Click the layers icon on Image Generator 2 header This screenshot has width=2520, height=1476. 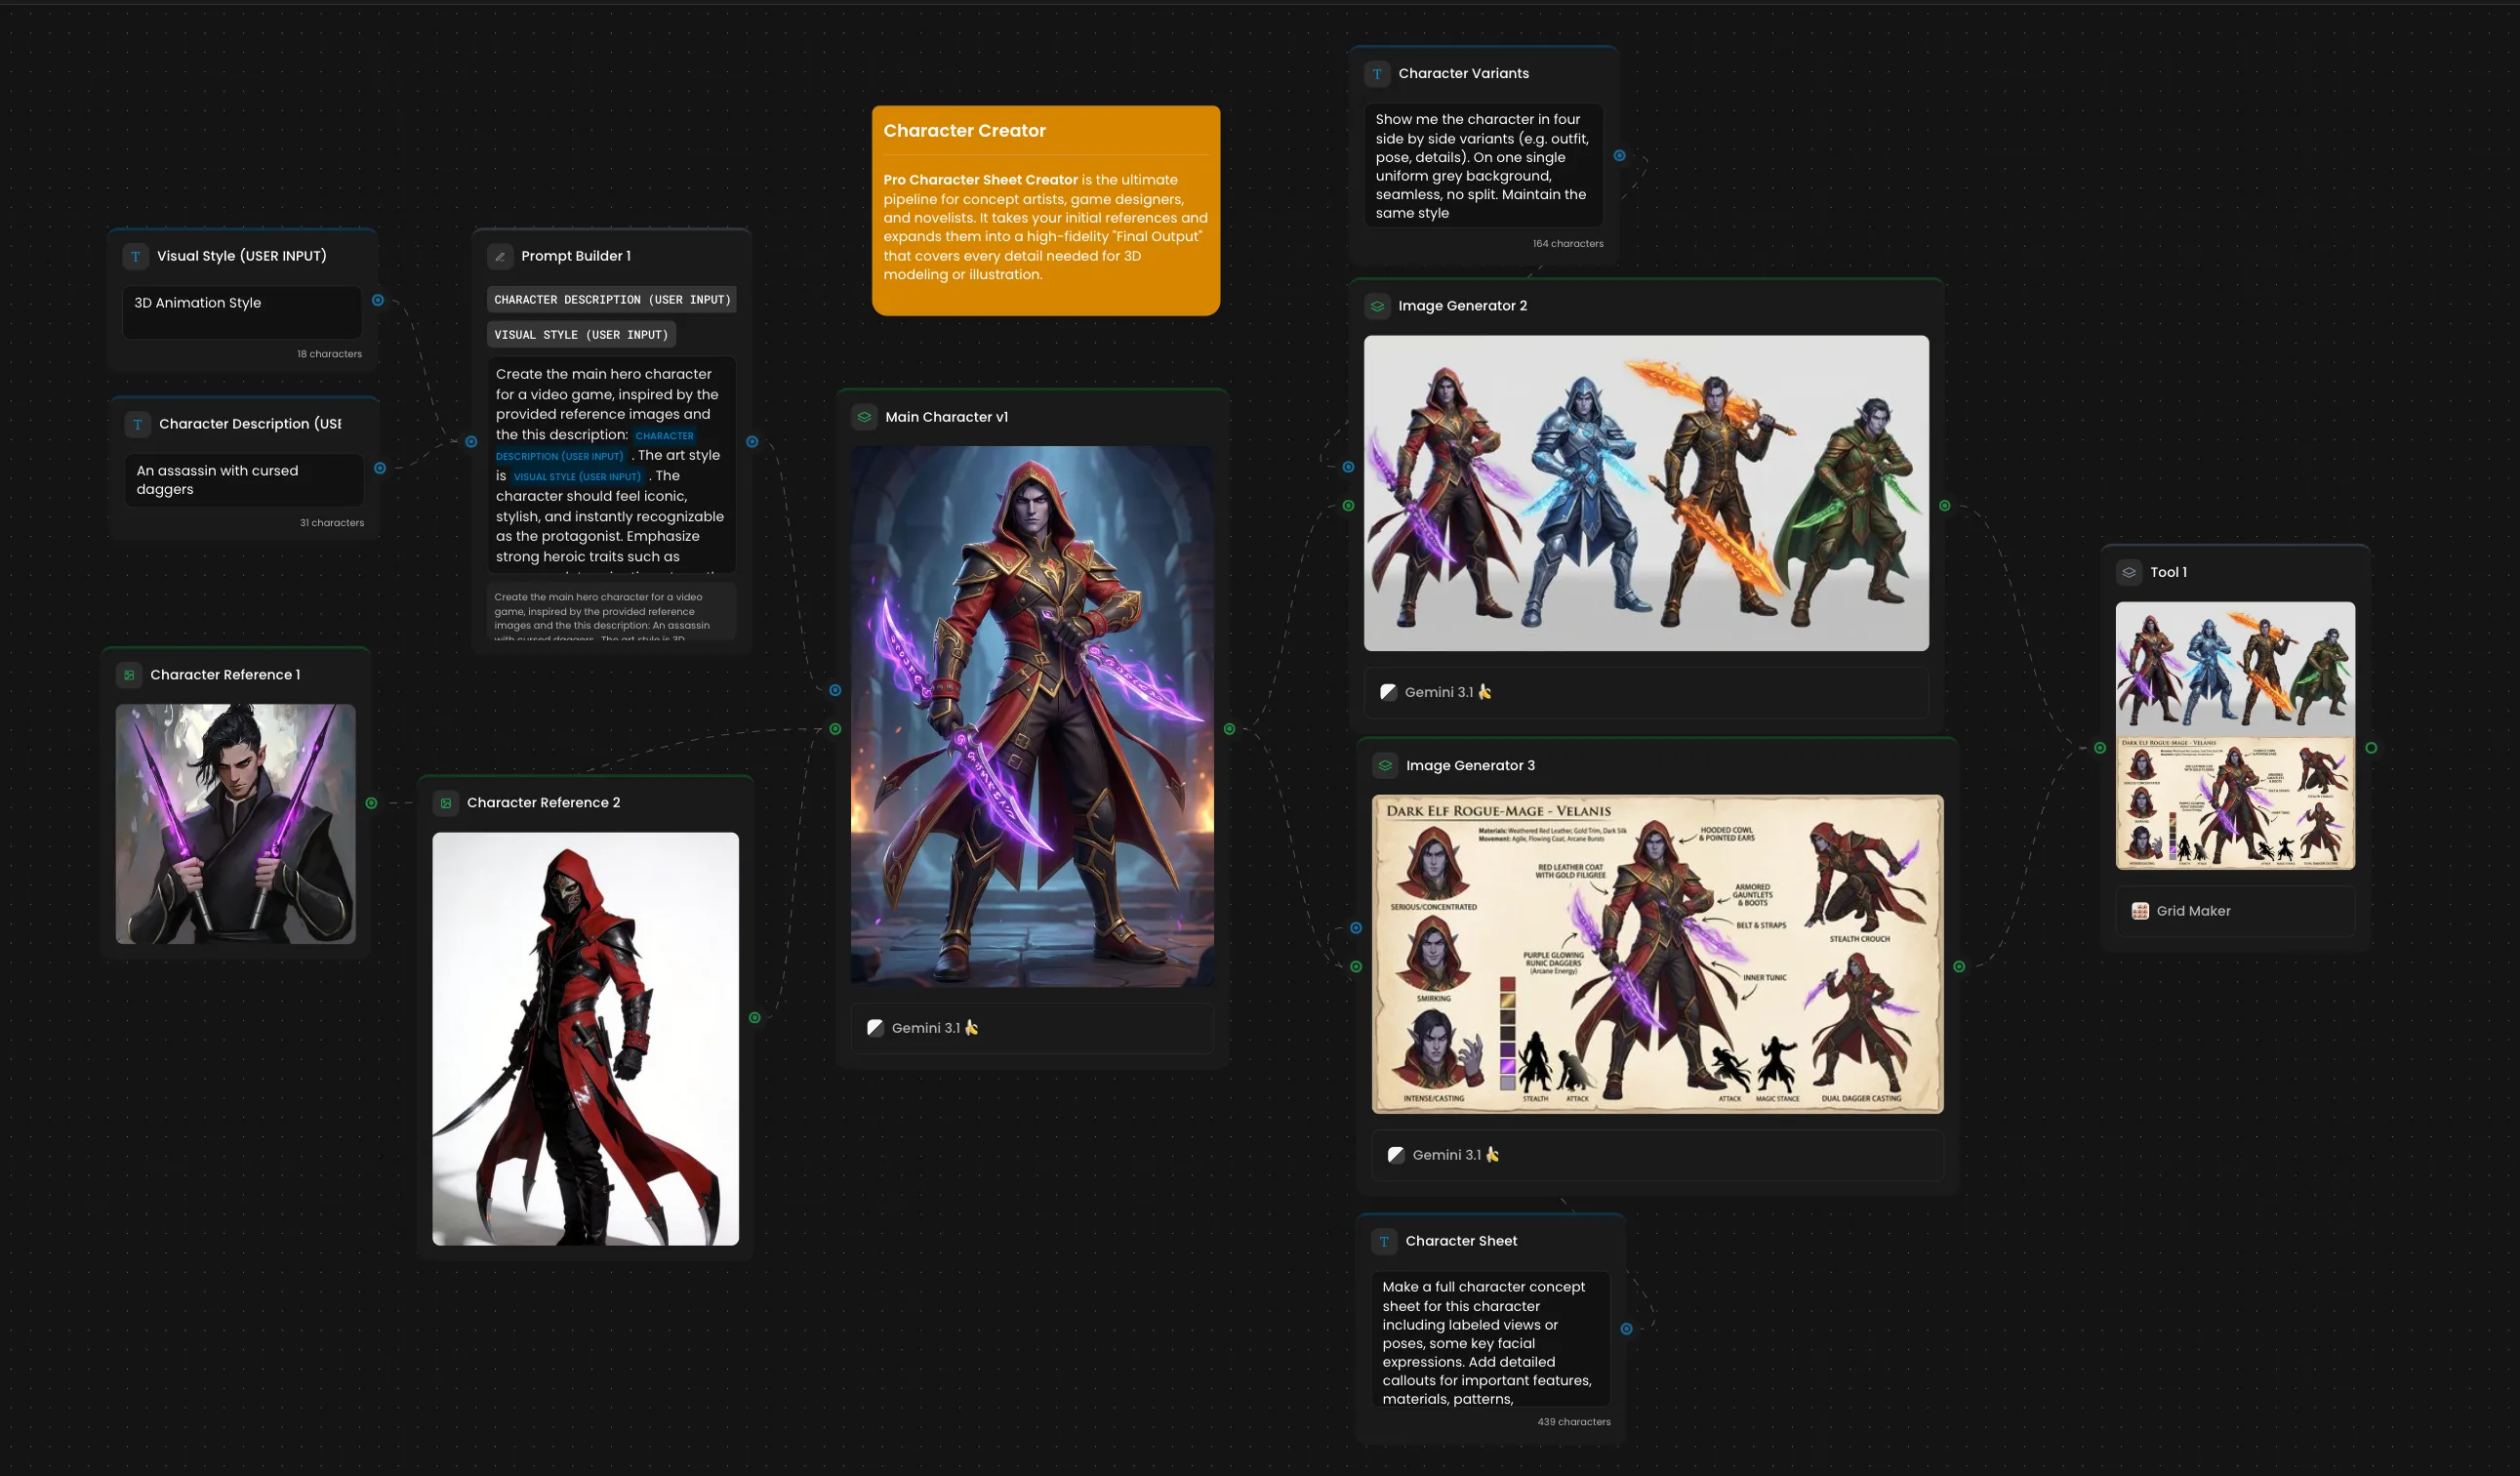1377,306
